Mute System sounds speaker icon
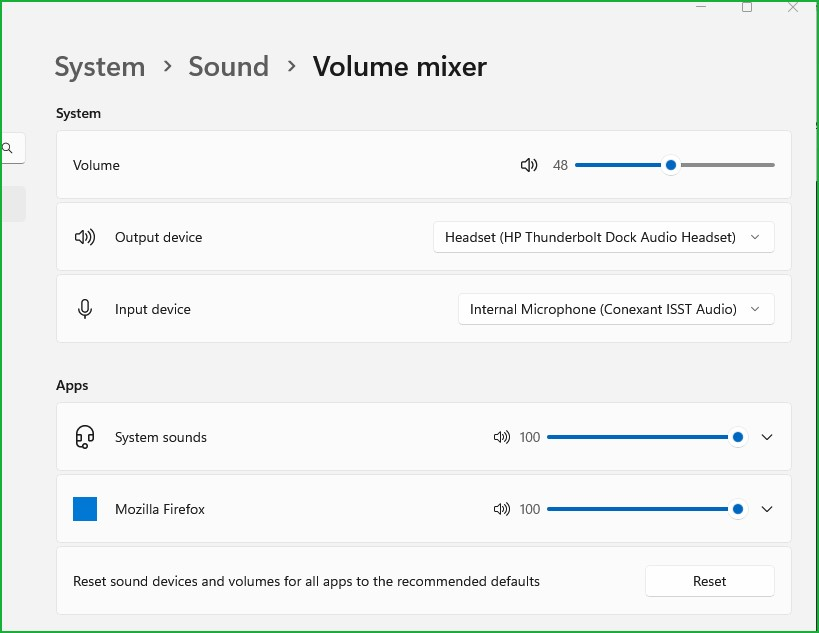This screenshot has width=819, height=633. point(501,437)
